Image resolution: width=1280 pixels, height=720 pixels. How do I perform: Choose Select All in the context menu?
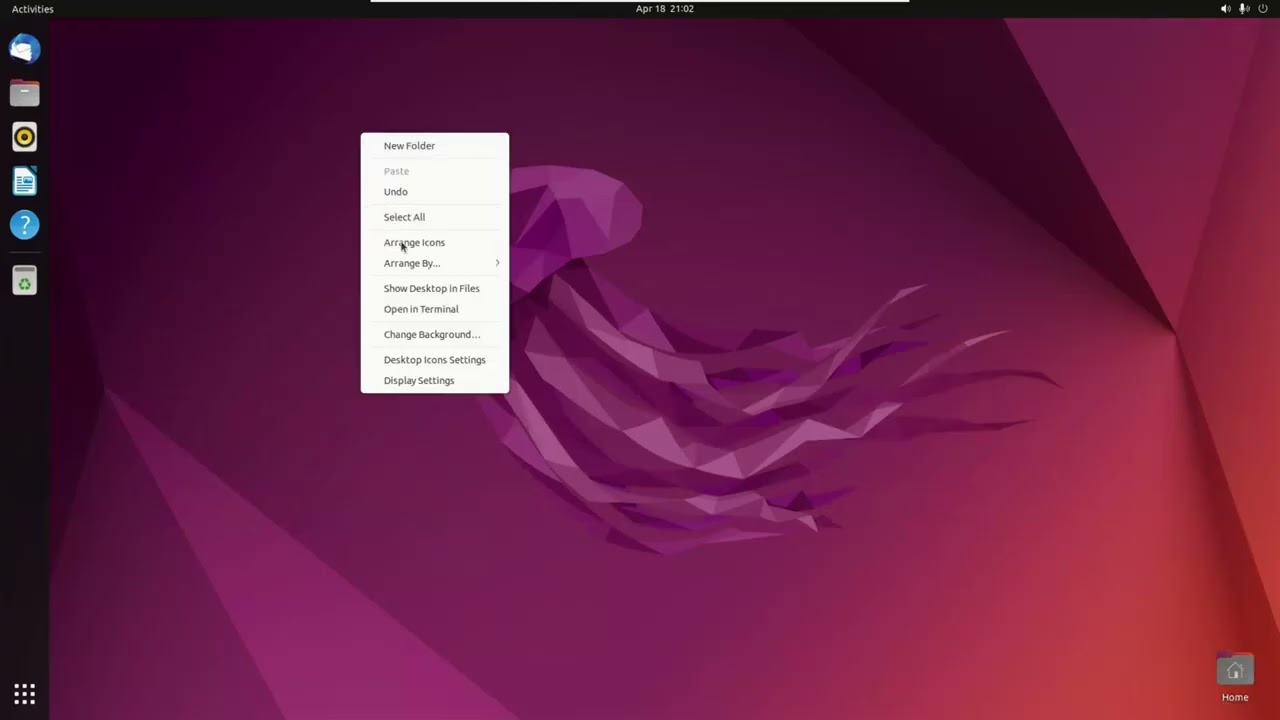(434, 217)
